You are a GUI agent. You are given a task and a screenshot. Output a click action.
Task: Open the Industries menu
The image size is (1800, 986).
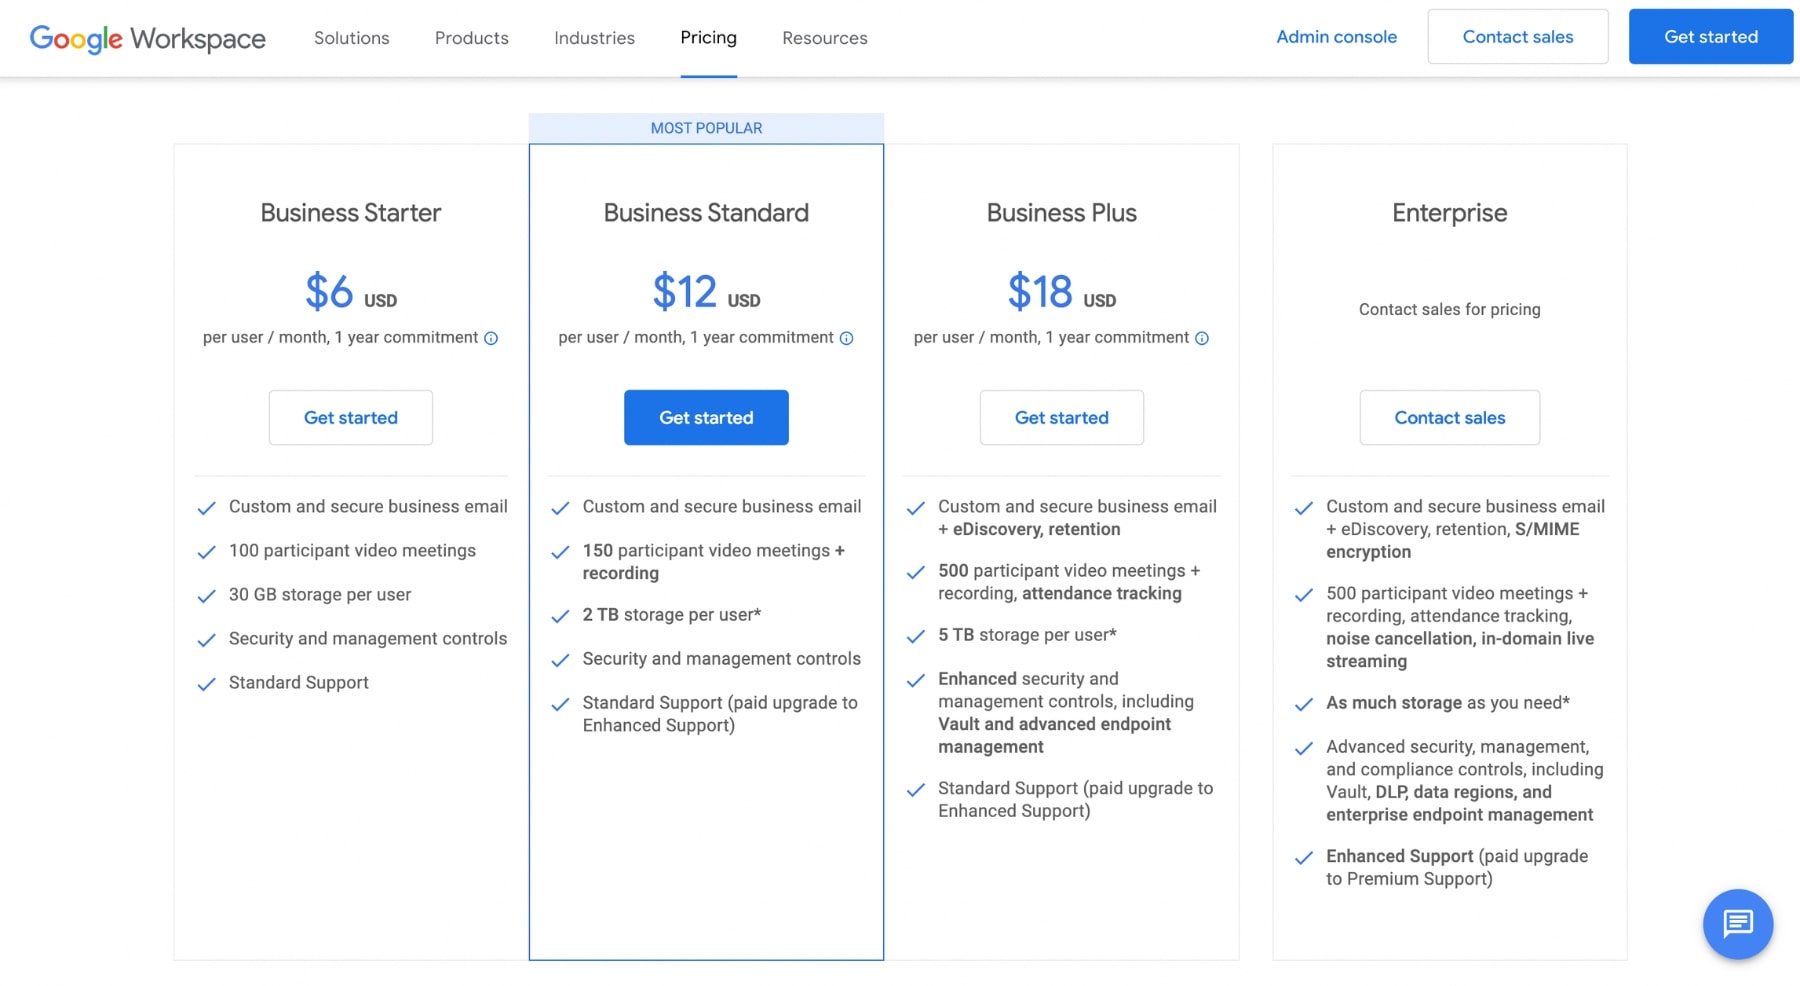[x=595, y=38]
